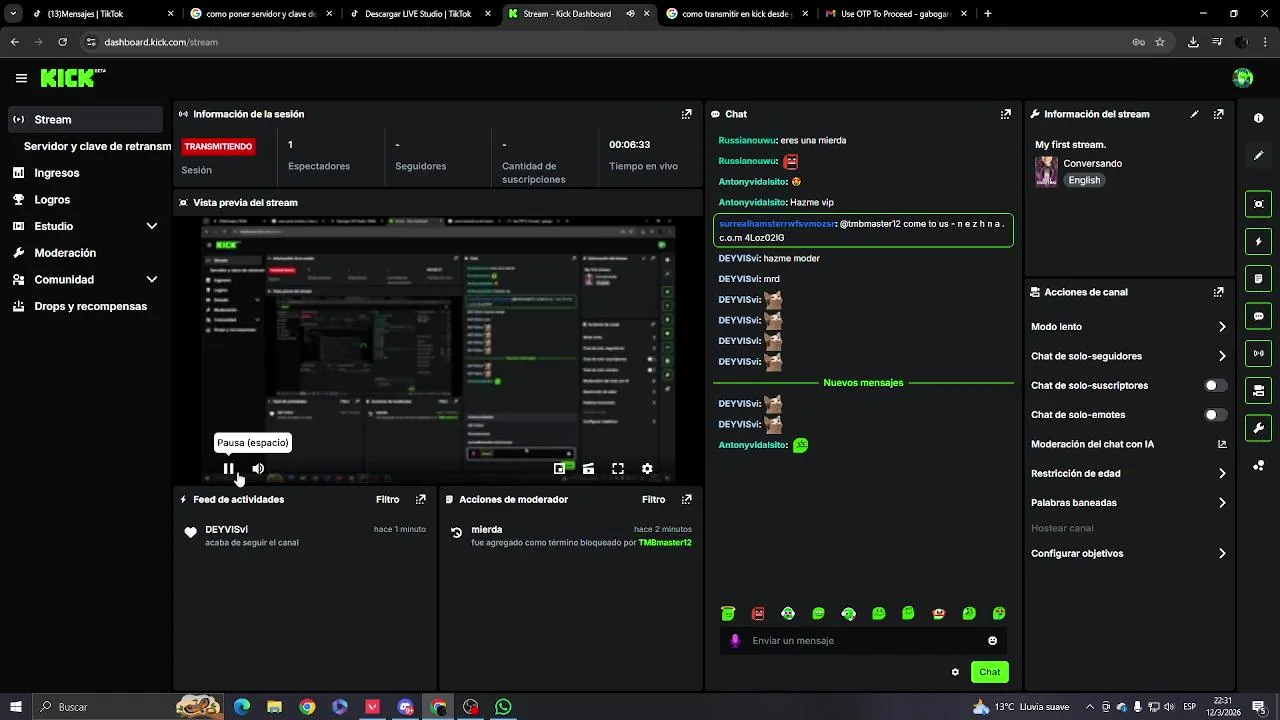This screenshot has width=1280, height=720.
Task: Click the browser address bar URL
Action: click(x=161, y=42)
